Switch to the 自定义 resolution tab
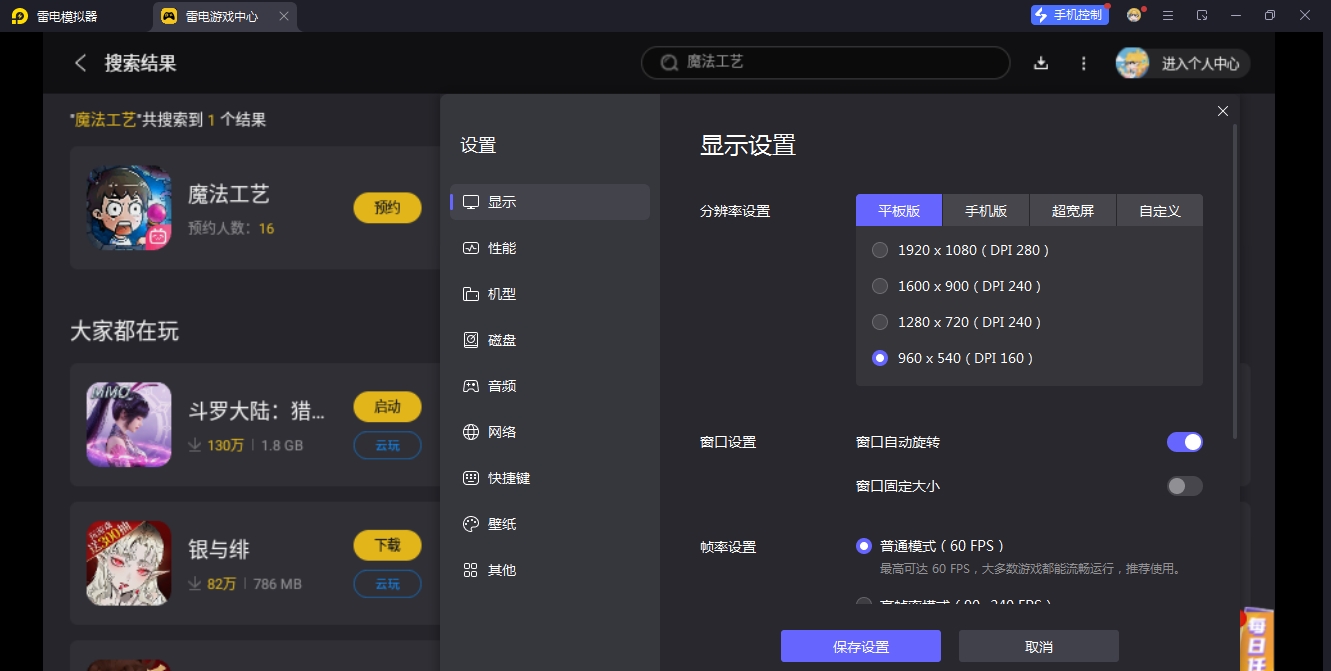Viewport: 1331px width, 671px height. pos(1160,211)
